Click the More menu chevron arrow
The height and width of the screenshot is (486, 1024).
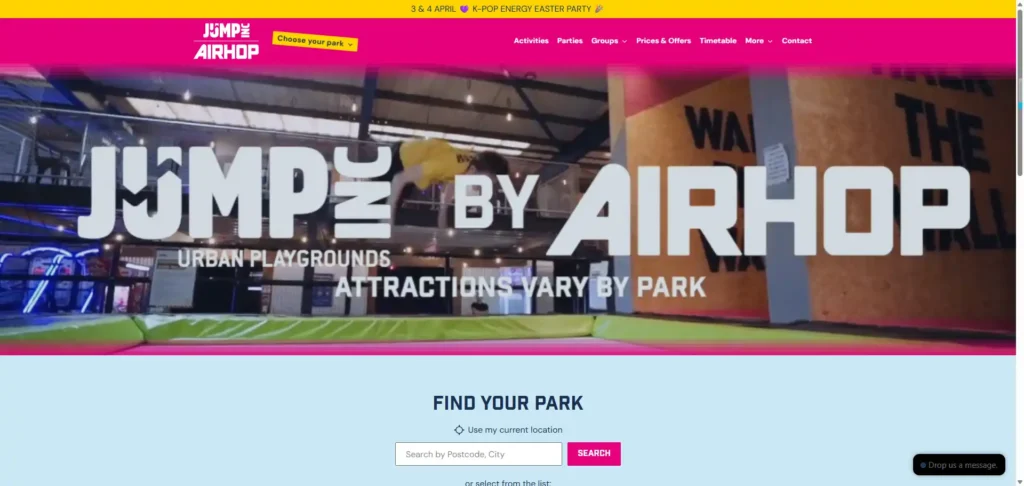[770, 41]
